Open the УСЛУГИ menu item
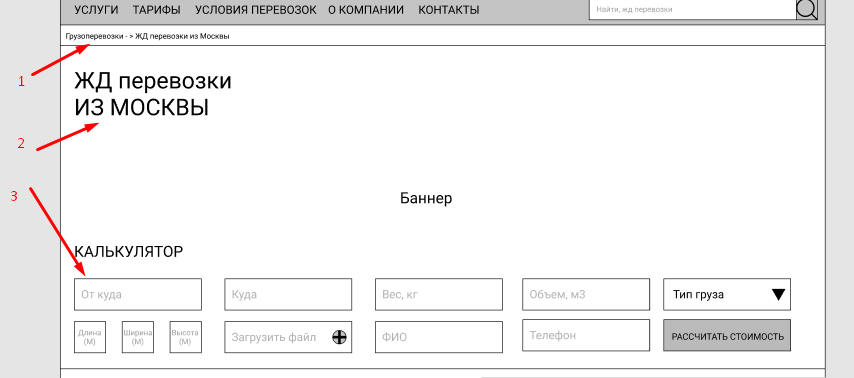This screenshot has height=378, width=854. point(96,10)
